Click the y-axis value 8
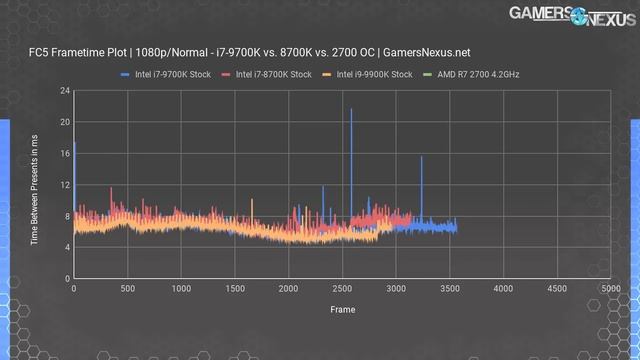Image resolution: width=640 pixels, height=360 pixels. click(x=67, y=216)
